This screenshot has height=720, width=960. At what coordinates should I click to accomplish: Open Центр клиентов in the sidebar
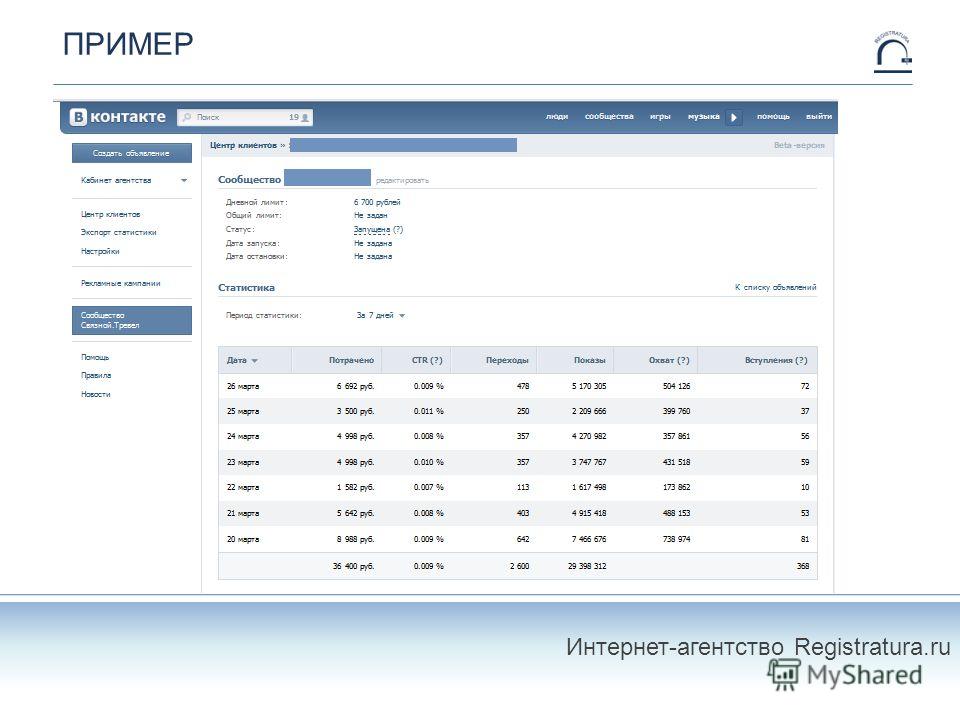[x=110, y=214]
